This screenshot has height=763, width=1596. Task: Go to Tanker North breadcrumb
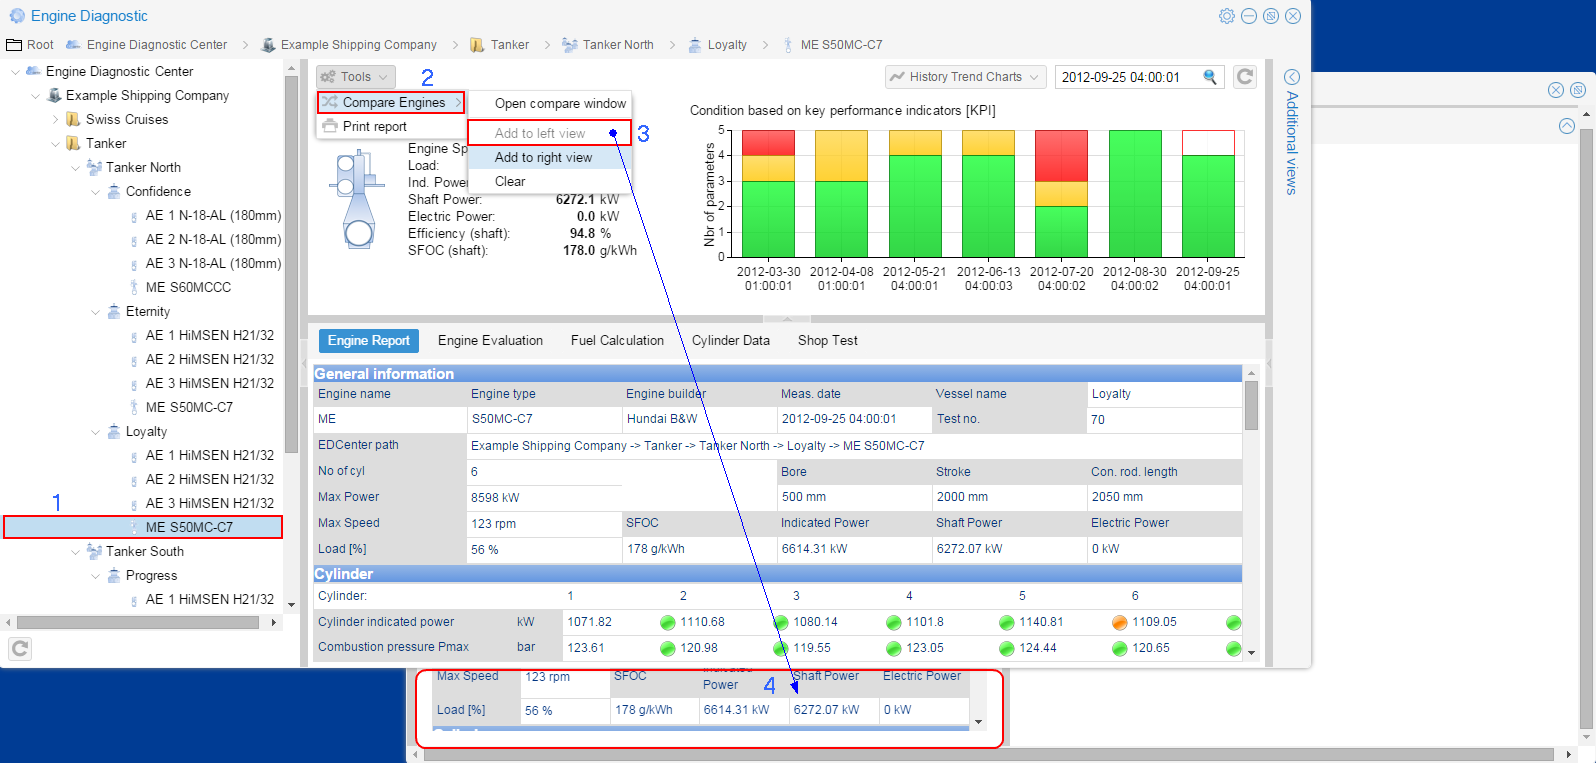pos(618,45)
